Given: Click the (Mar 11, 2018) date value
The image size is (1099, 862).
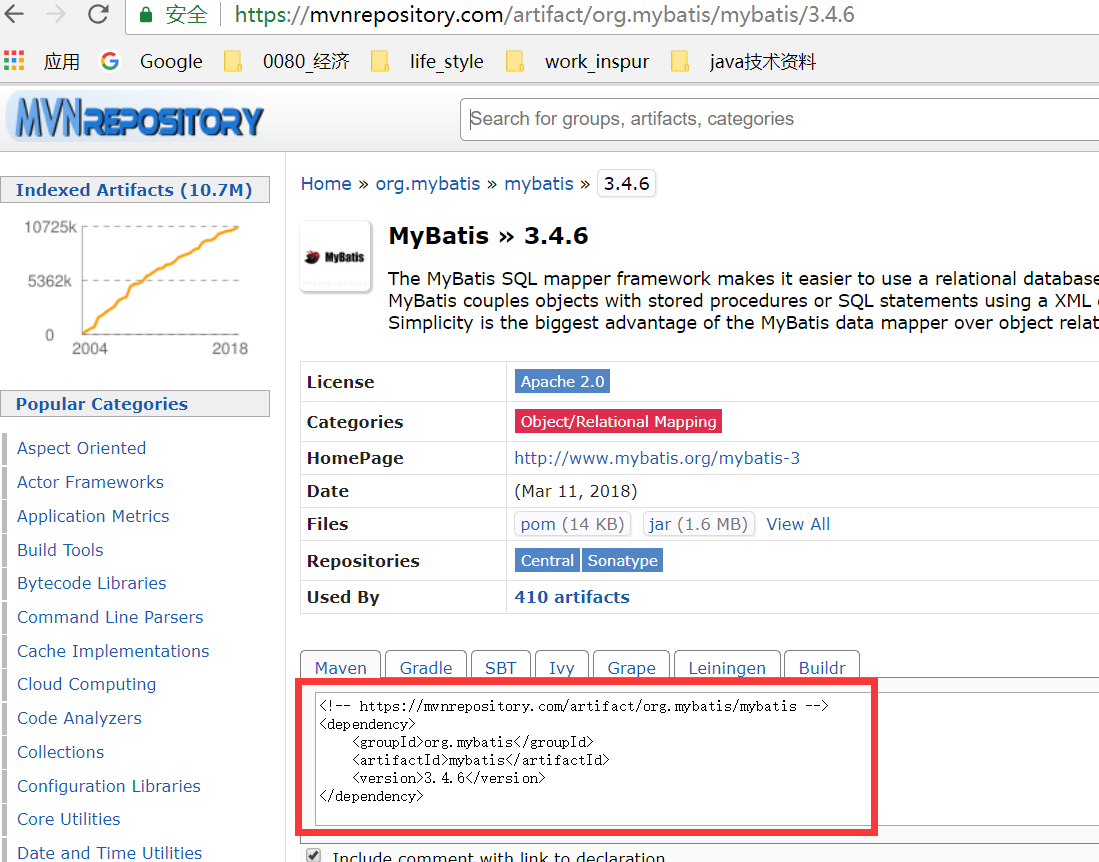Looking at the screenshot, I should (x=575, y=491).
